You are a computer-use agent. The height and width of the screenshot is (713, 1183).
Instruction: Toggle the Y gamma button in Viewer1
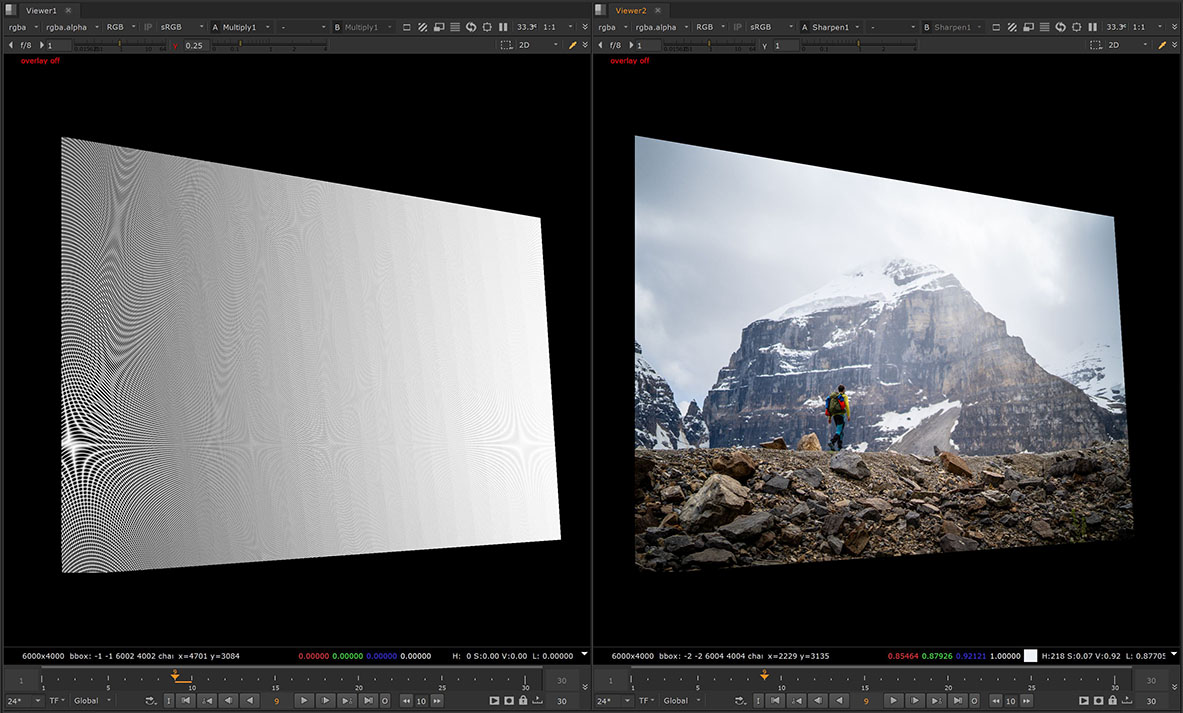tap(175, 45)
